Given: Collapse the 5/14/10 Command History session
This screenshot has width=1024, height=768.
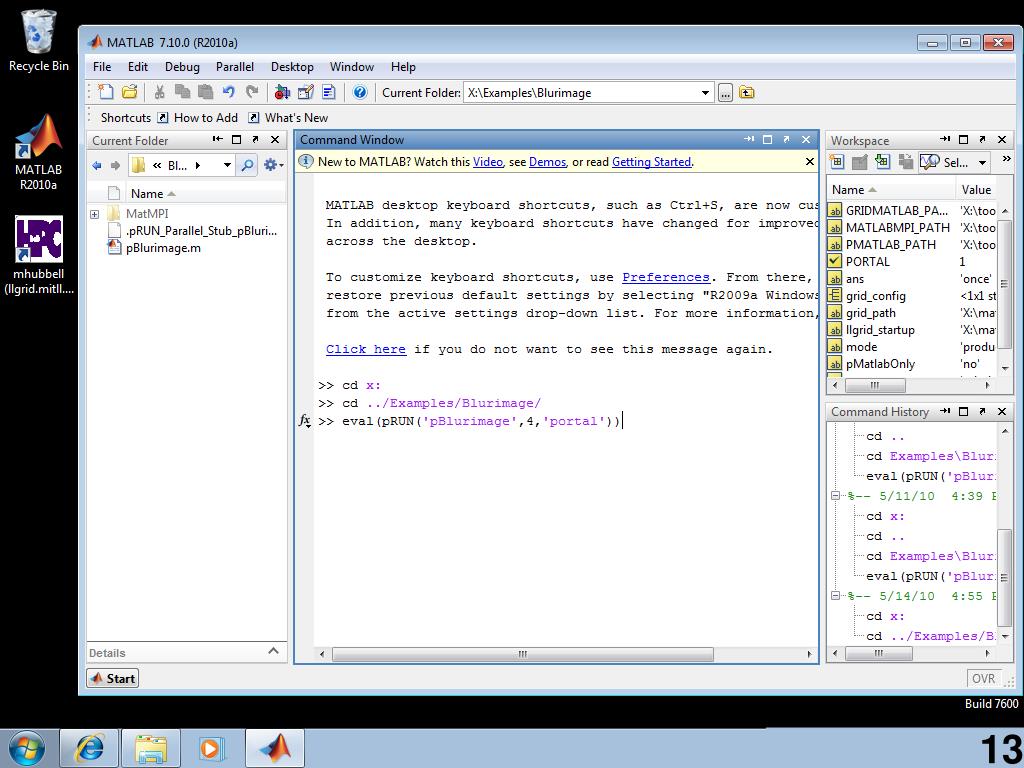Looking at the screenshot, I should [835, 596].
